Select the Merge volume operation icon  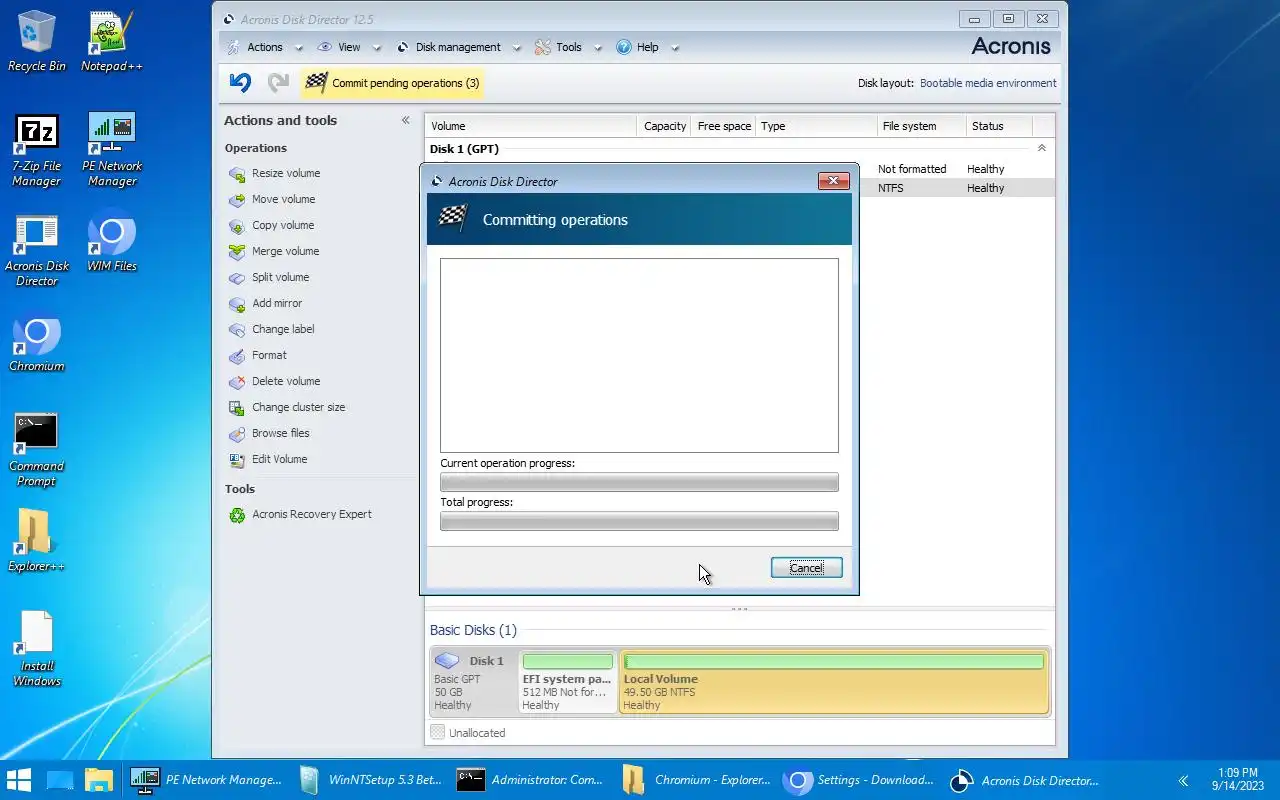click(237, 252)
